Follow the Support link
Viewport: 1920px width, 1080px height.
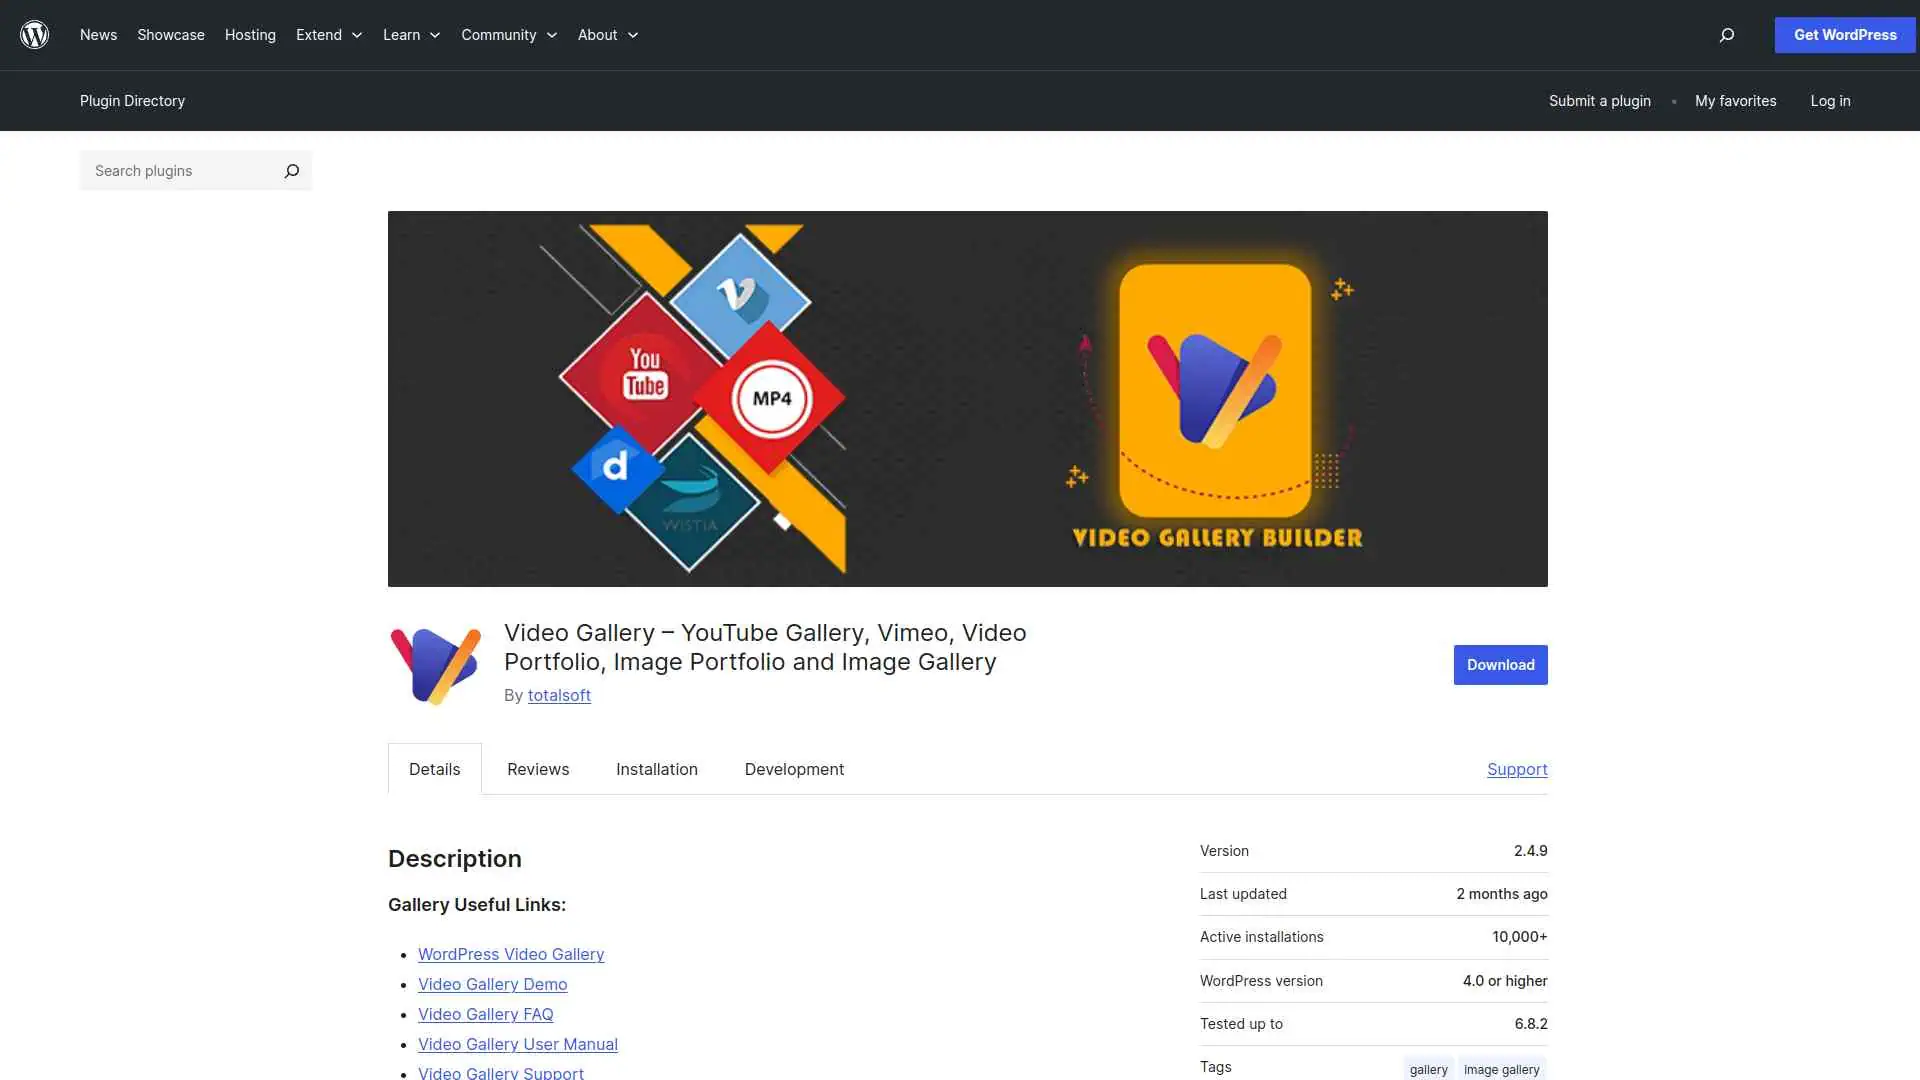point(1517,769)
